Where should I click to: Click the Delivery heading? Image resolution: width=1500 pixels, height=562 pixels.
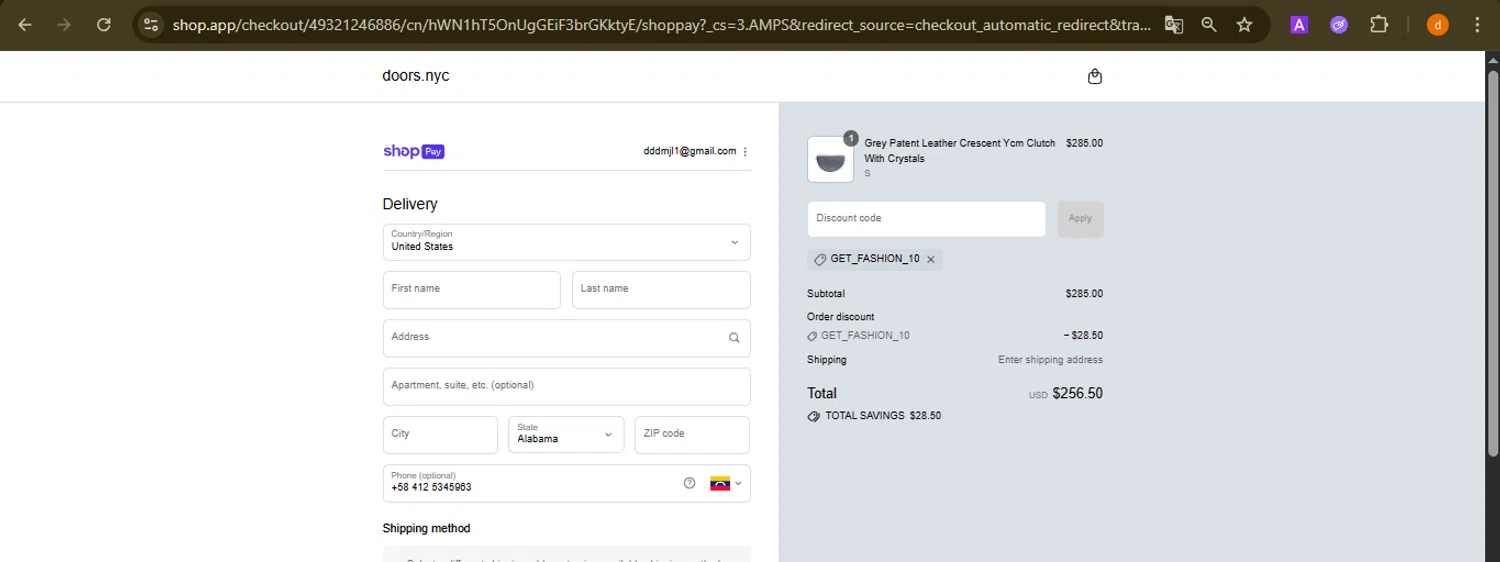coord(410,204)
